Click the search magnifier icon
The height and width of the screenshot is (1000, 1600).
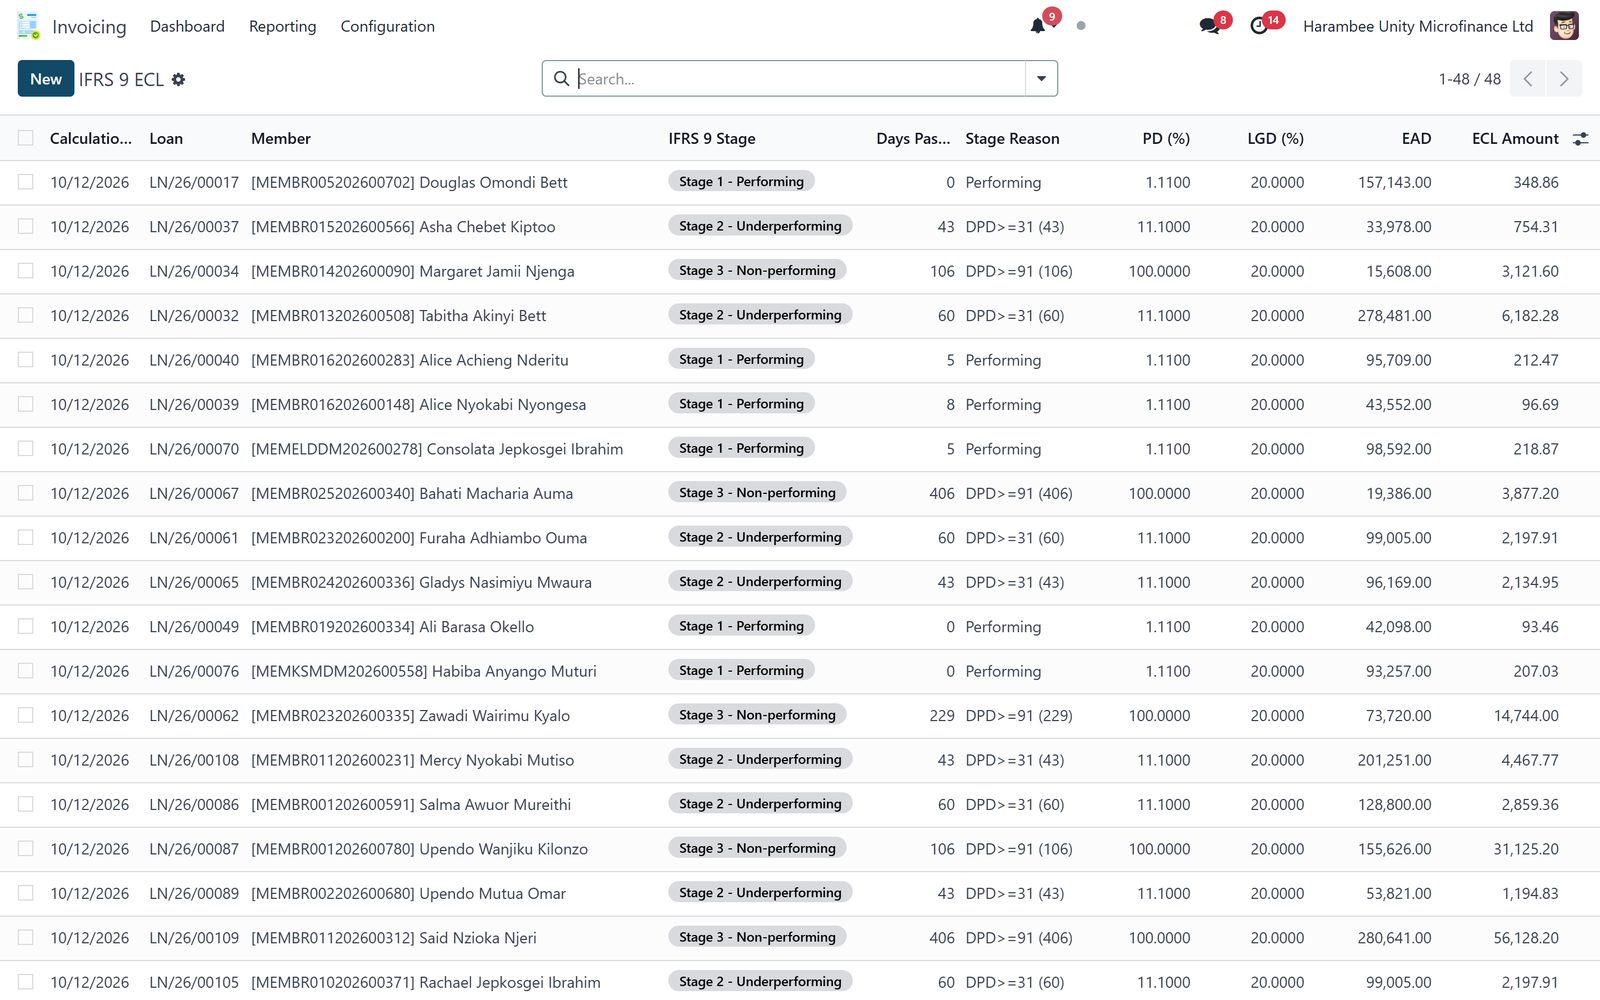click(562, 78)
